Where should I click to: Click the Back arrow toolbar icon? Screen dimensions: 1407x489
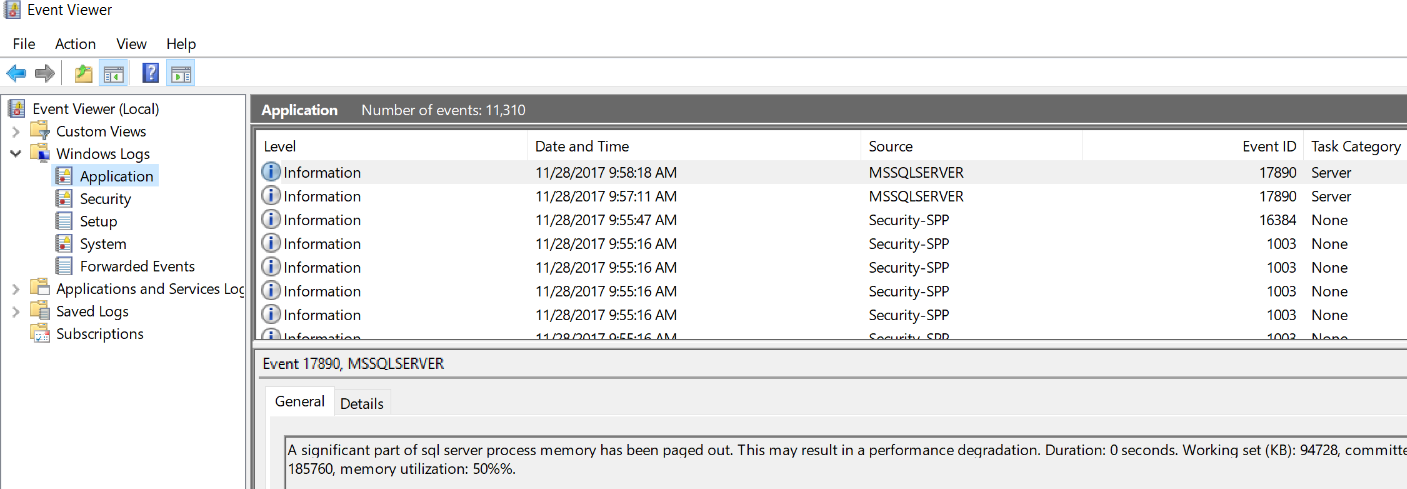pos(16,73)
